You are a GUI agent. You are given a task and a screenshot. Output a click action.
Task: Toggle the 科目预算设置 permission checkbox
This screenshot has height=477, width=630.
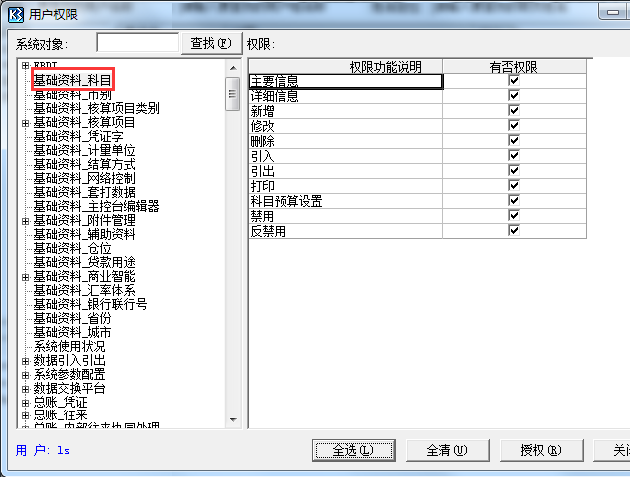click(514, 201)
